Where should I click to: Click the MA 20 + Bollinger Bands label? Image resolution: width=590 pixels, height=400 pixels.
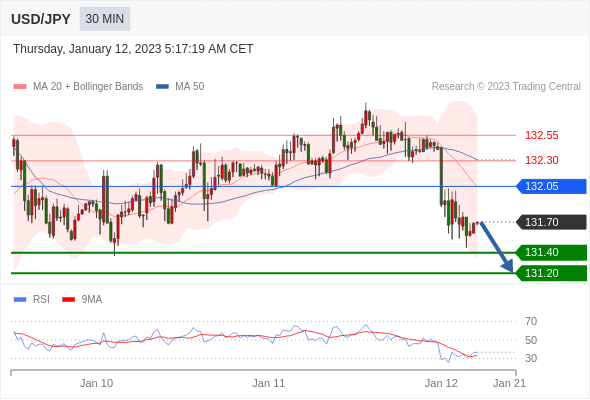[88, 87]
